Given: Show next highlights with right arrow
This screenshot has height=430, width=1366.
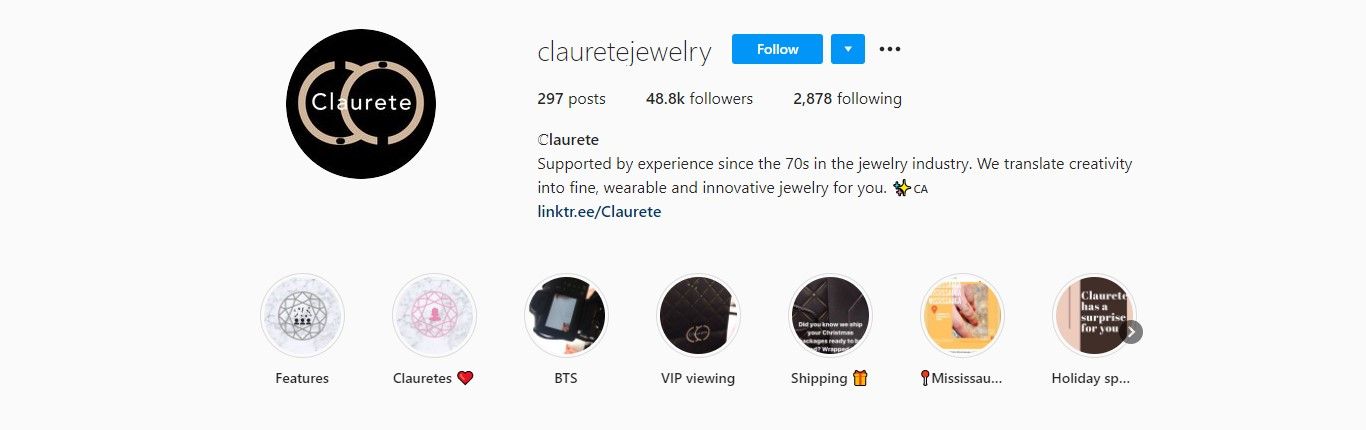Looking at the screenshot, I should (x=1131, y=332).
